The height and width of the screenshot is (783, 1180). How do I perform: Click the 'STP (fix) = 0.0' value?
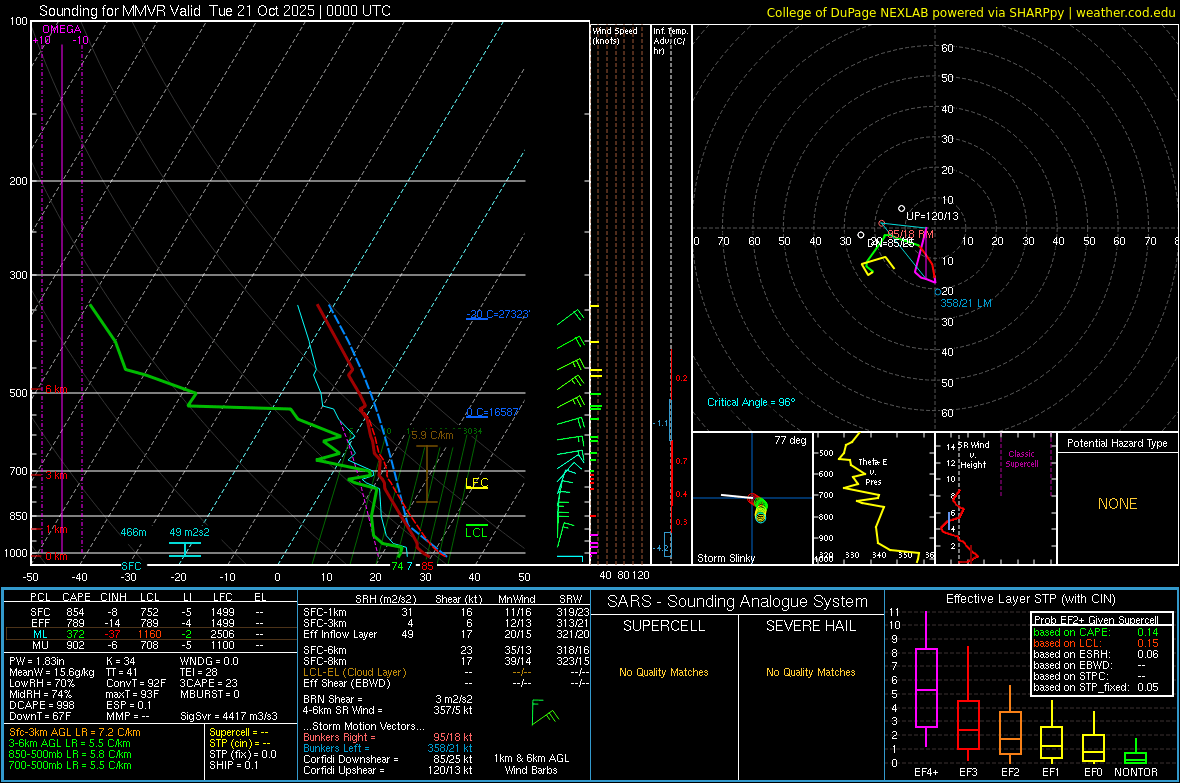pos(242,754)
